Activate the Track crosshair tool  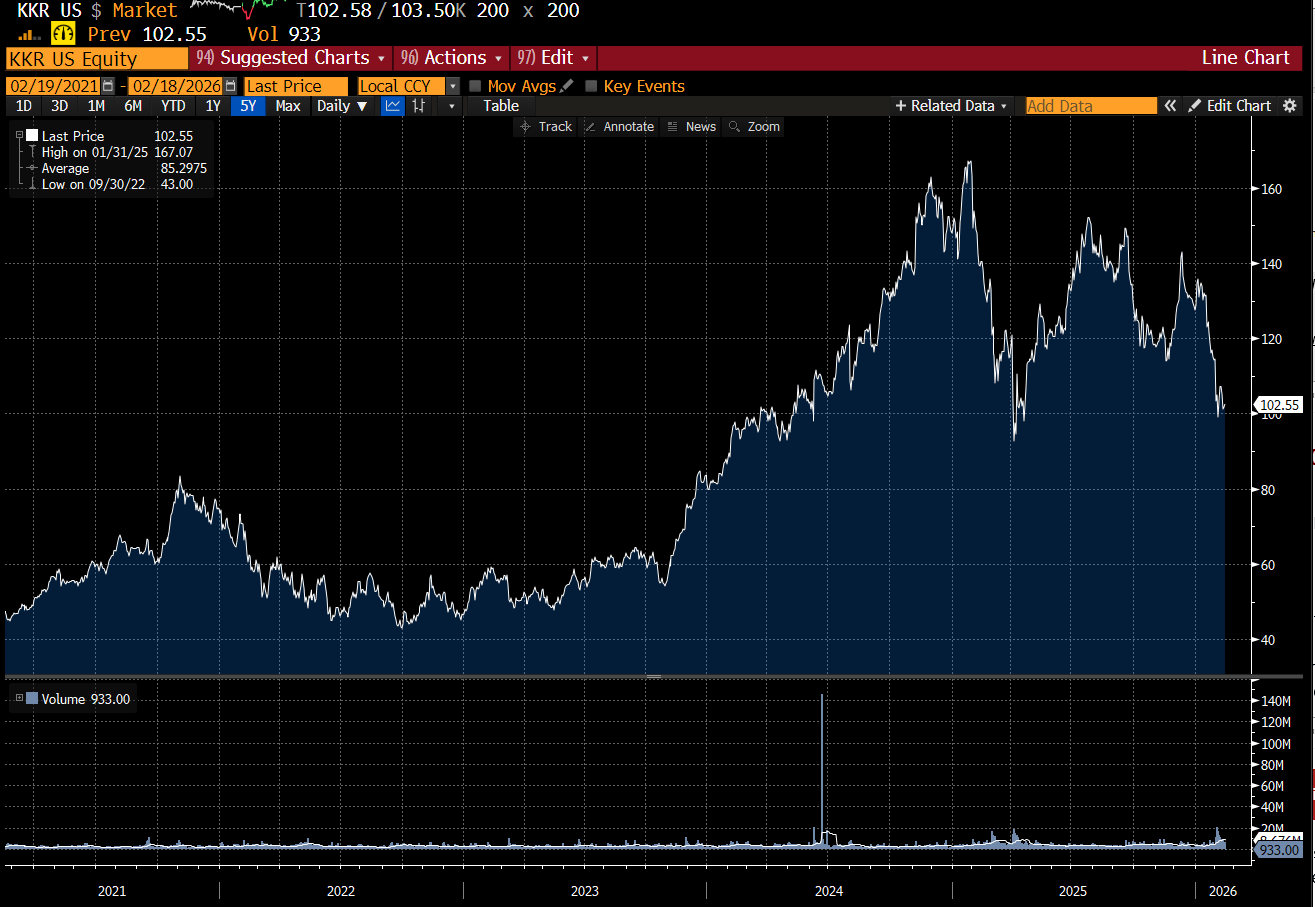(545, 127)
